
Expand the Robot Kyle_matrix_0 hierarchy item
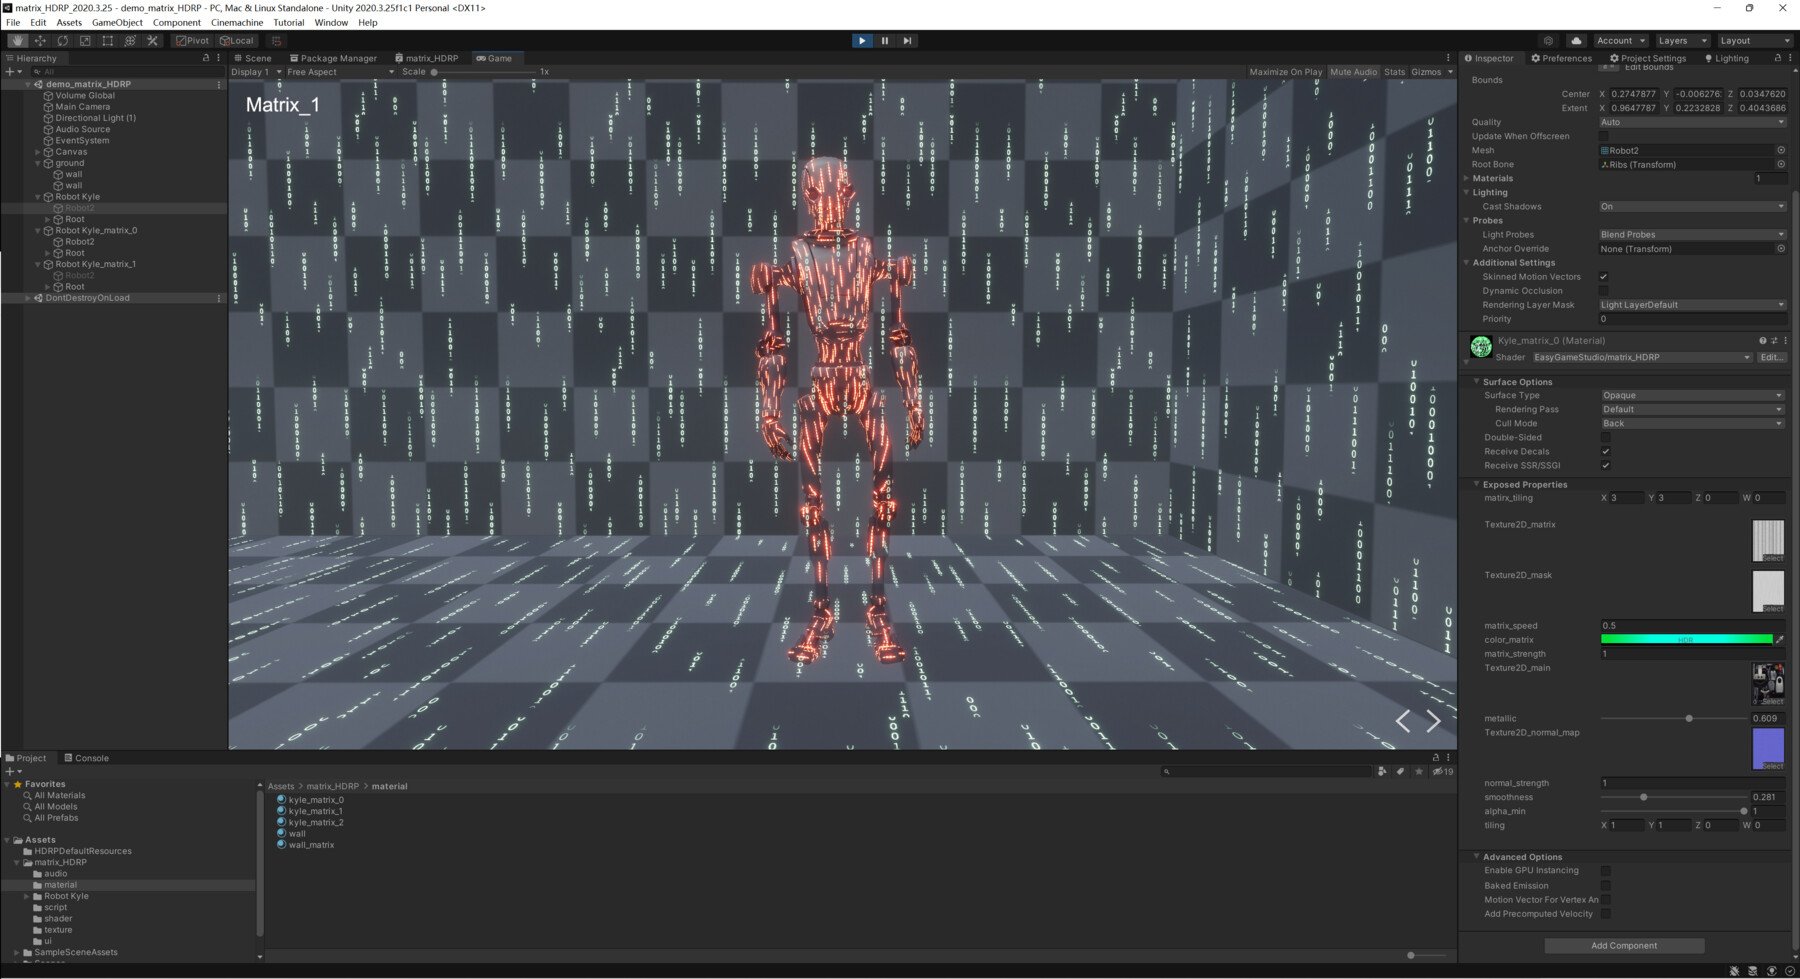[x=37, y=229]
